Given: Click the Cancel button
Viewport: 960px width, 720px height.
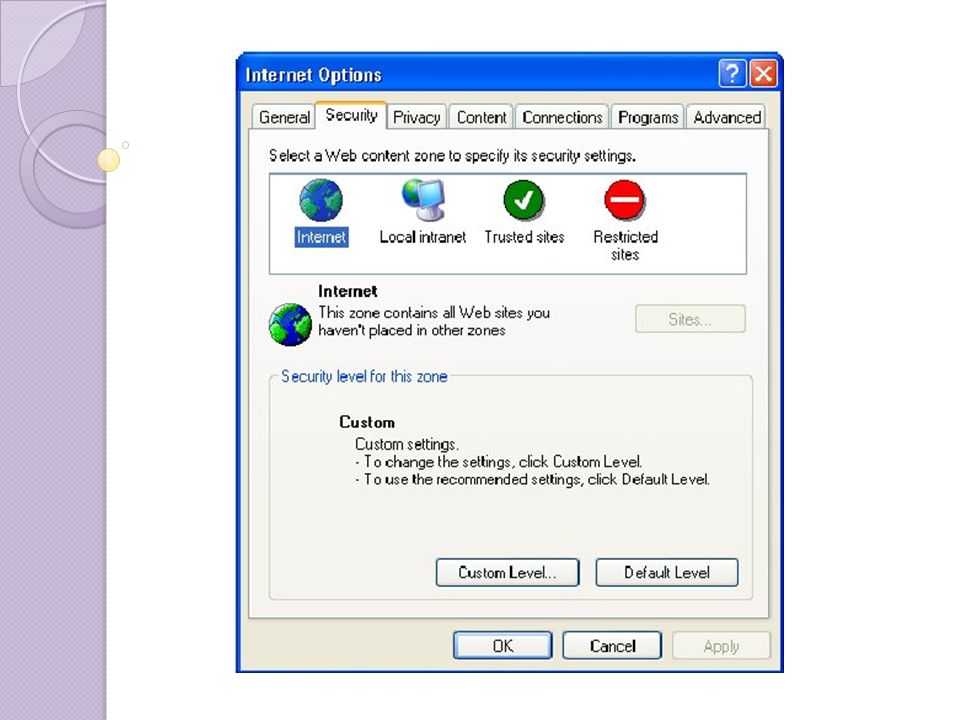Looking at the screenshot, I should [x=612, y=646].
